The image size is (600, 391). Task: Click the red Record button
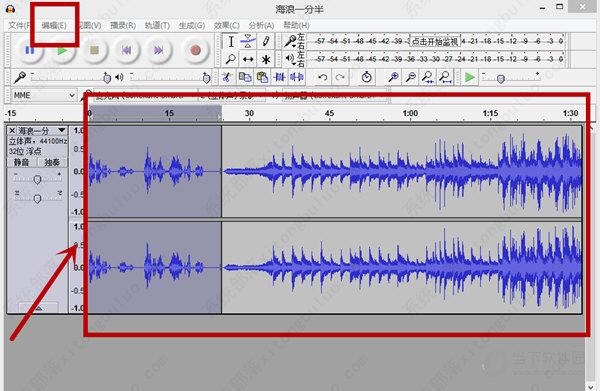[196, 50]
